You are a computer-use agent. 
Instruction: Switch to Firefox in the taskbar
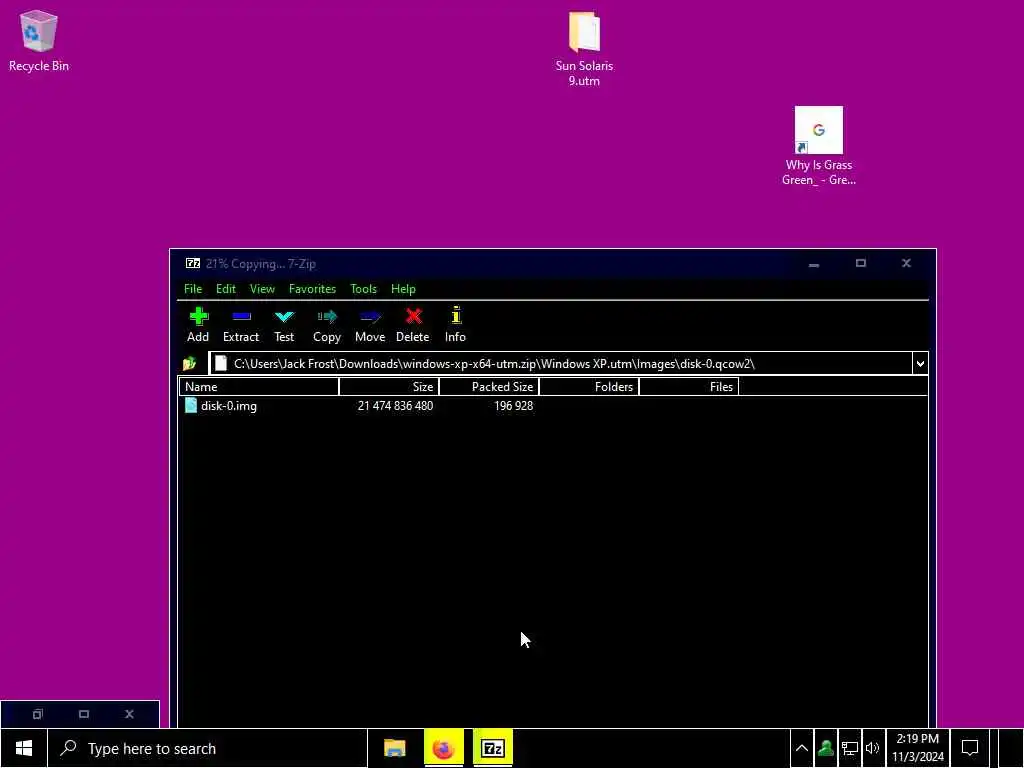tap(443, 748)
